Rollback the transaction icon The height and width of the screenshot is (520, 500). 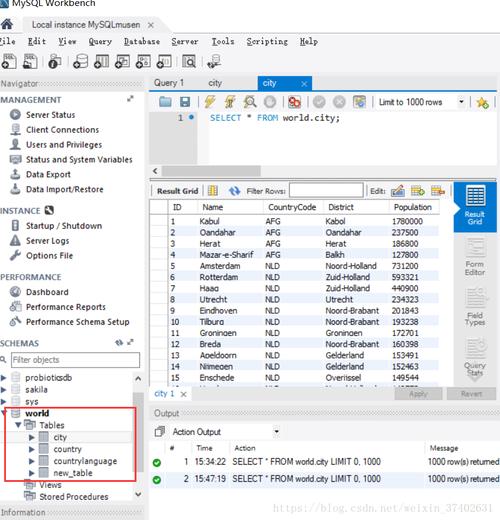click(x=339, y=102)
